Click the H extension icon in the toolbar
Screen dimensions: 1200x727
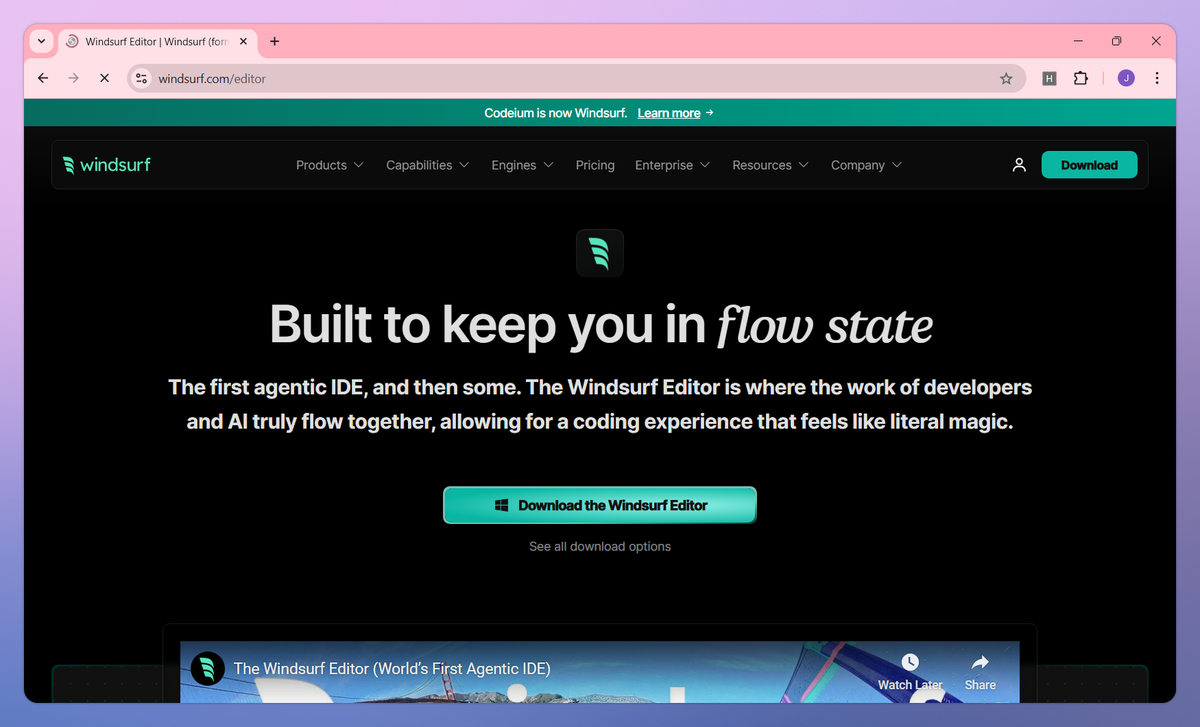pyautogui.click(x=1049, y=78)
